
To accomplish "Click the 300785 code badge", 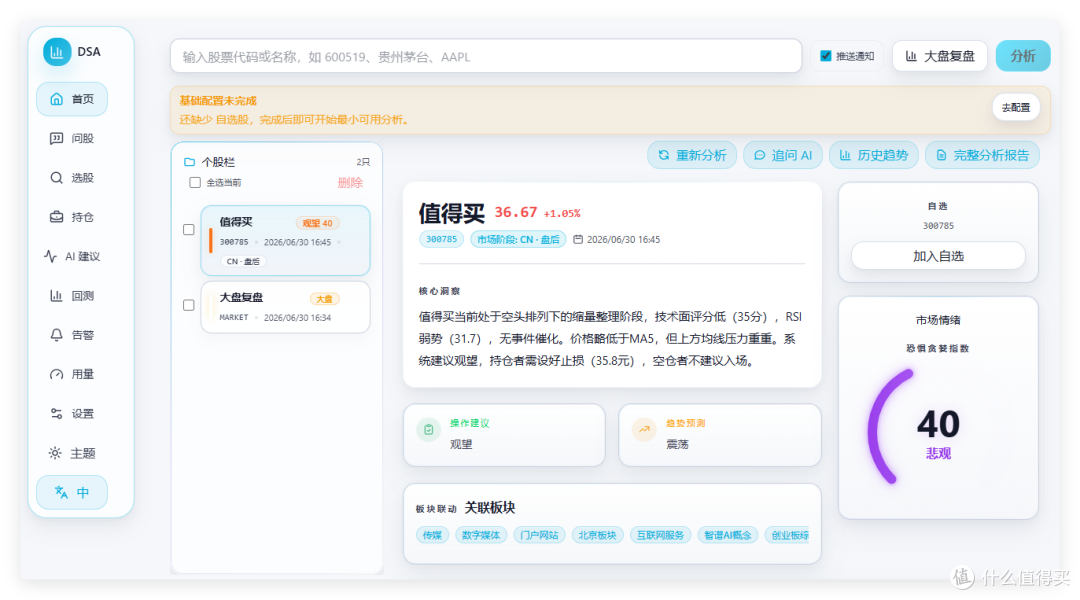I will (x=442, y=239).
